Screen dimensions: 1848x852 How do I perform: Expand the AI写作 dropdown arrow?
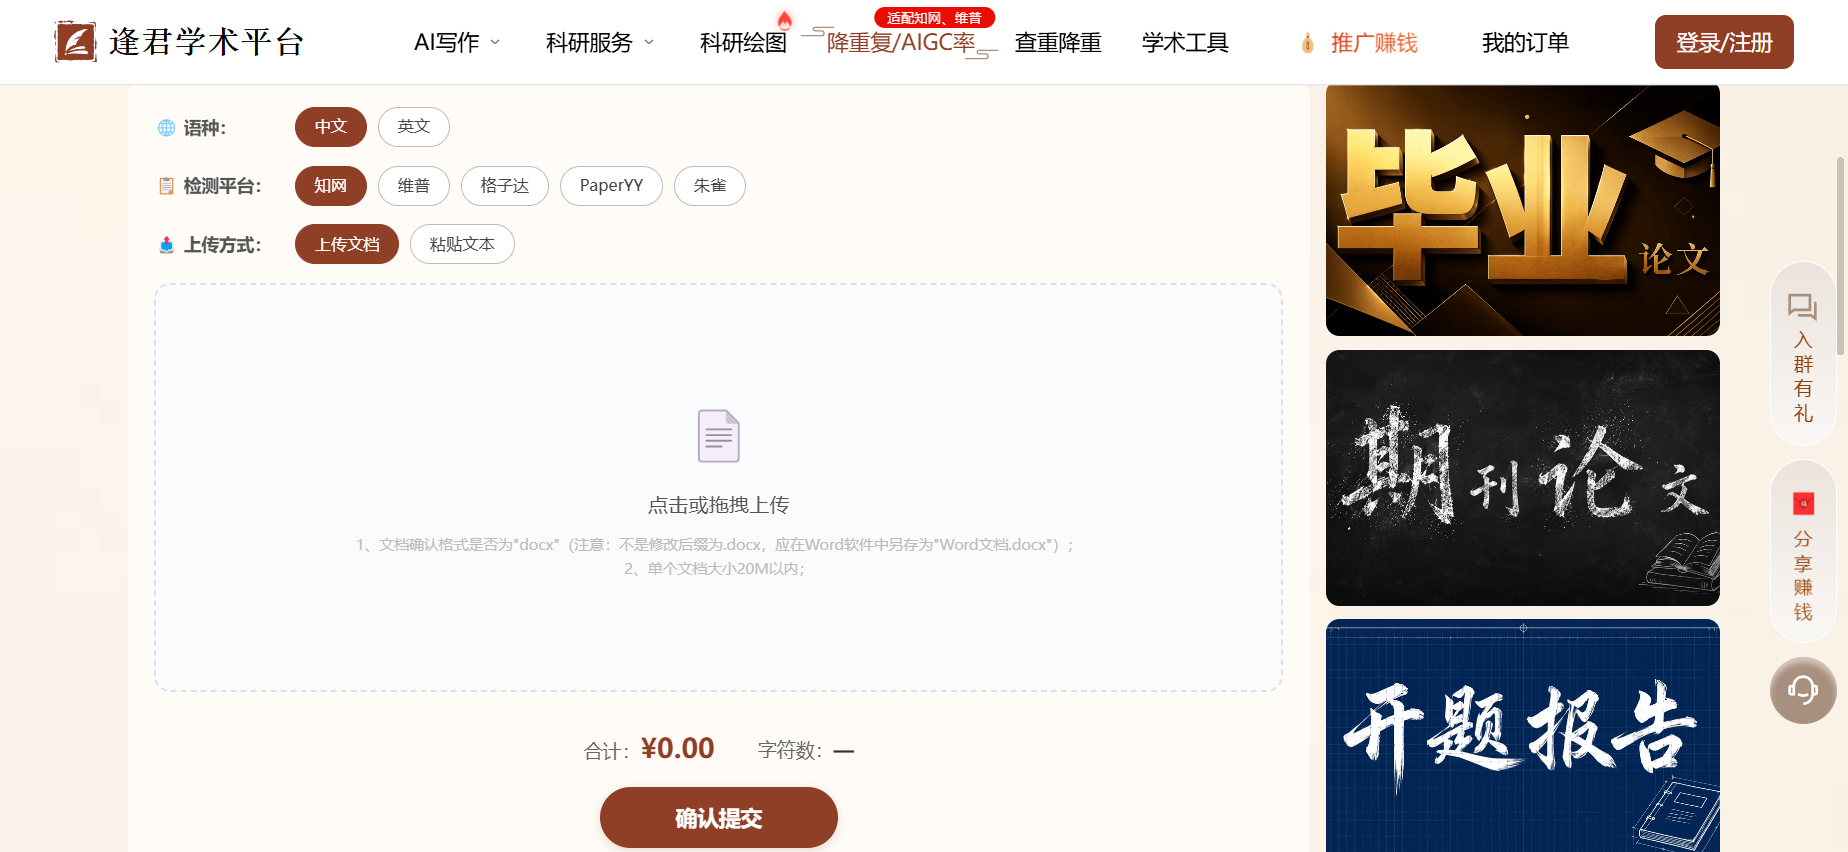click(495, 42)
